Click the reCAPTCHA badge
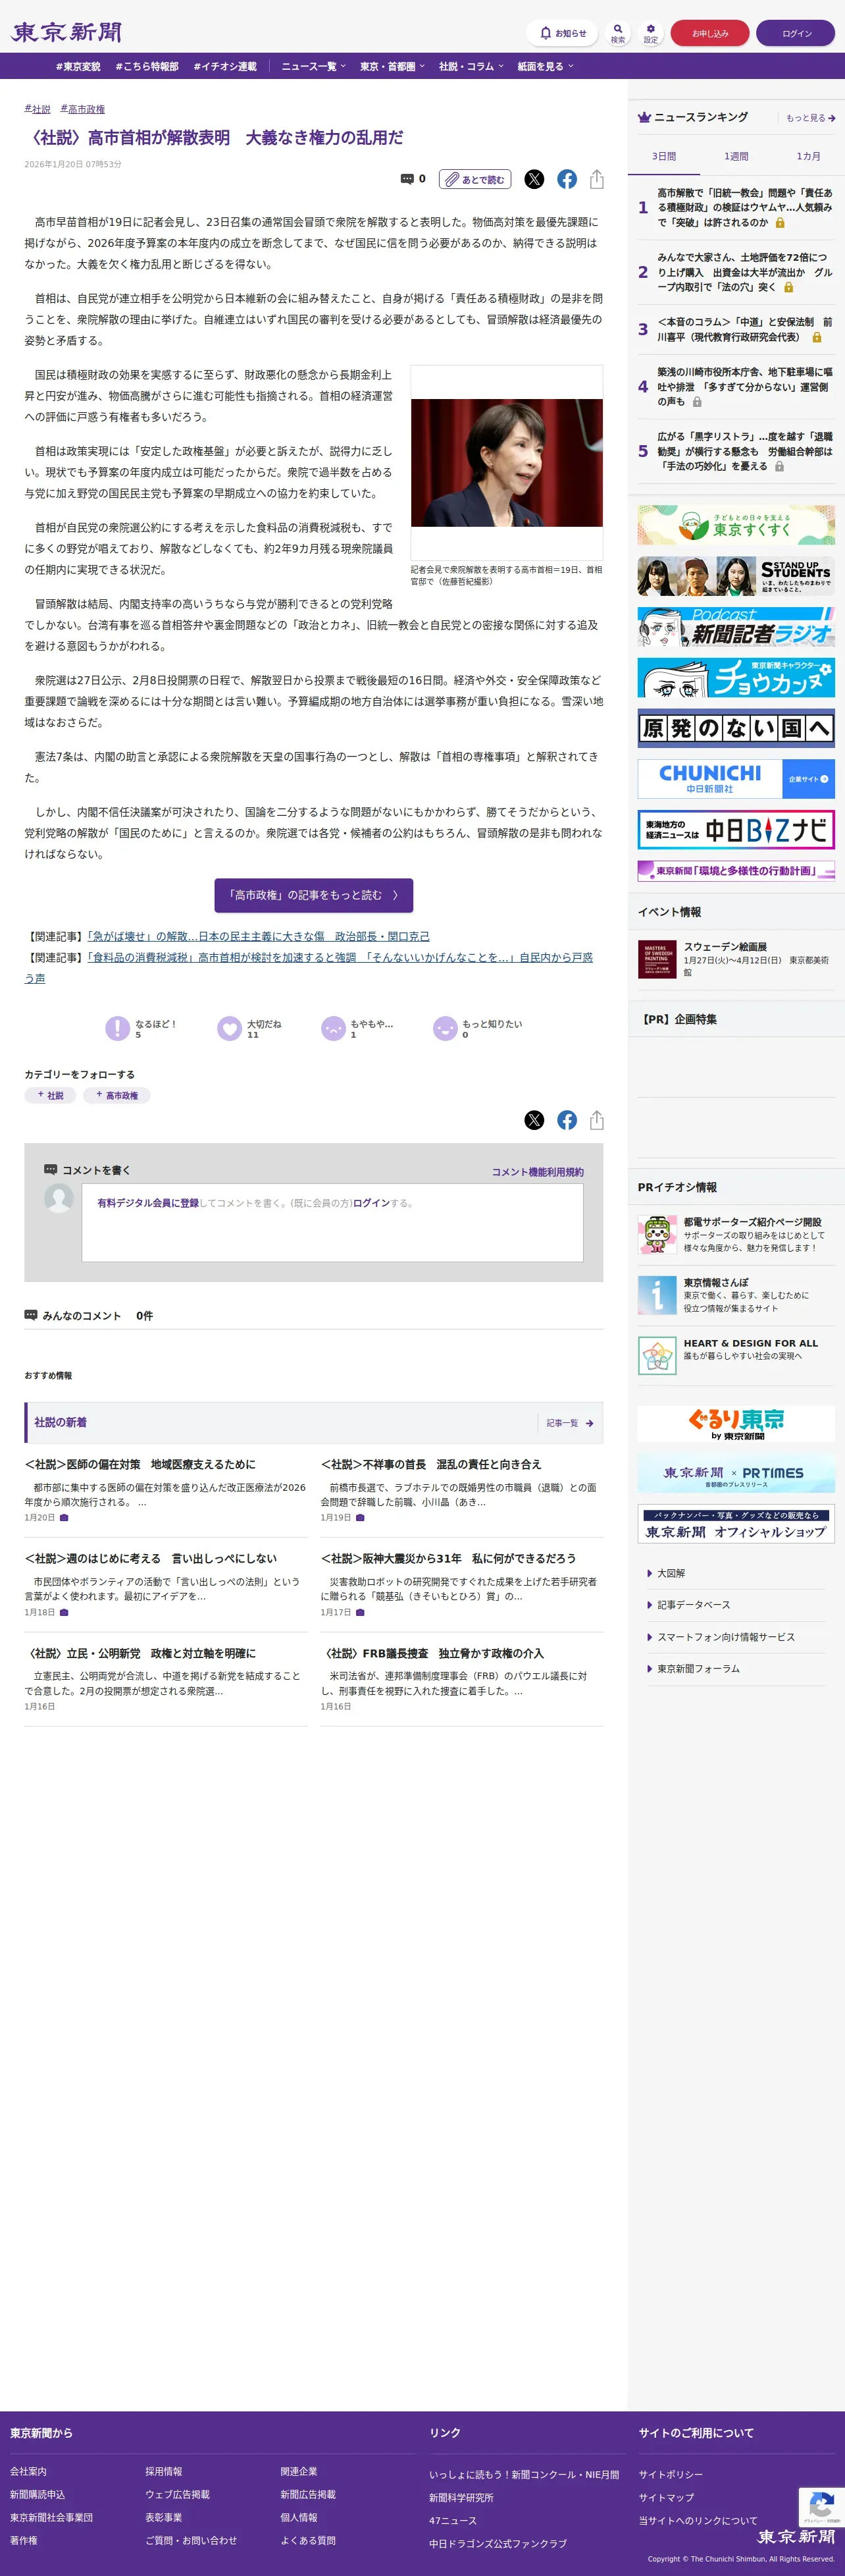This screenshot has width=845, height=2576. [822, 2508]
